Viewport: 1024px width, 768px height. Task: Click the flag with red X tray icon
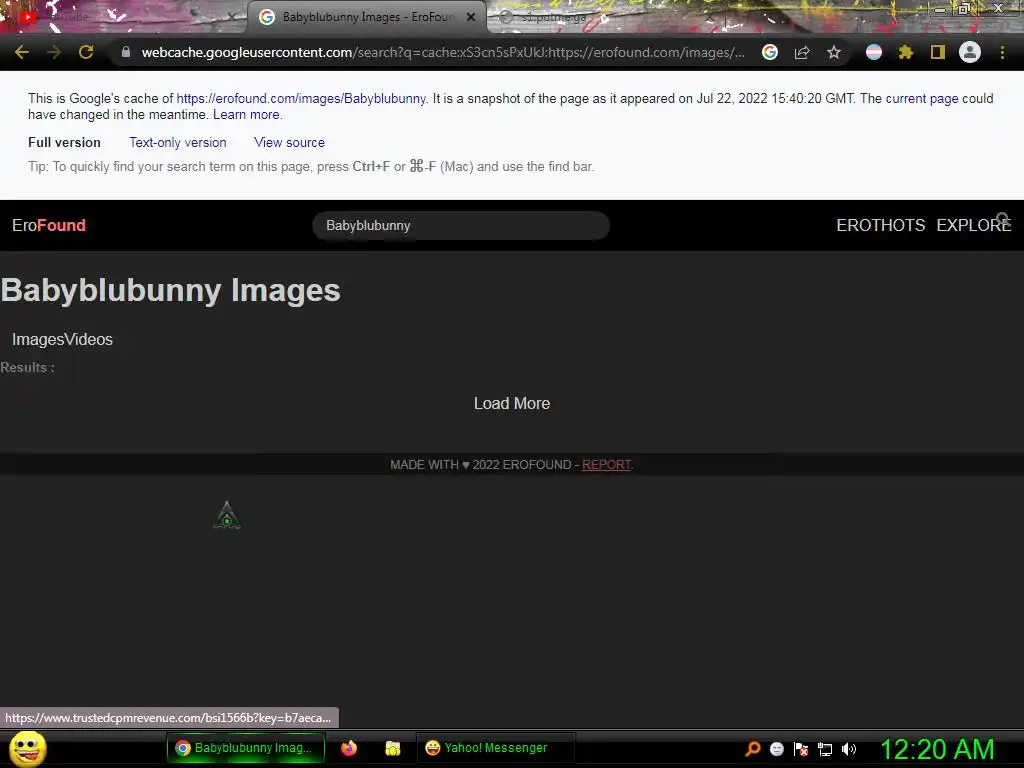[801, 748]
